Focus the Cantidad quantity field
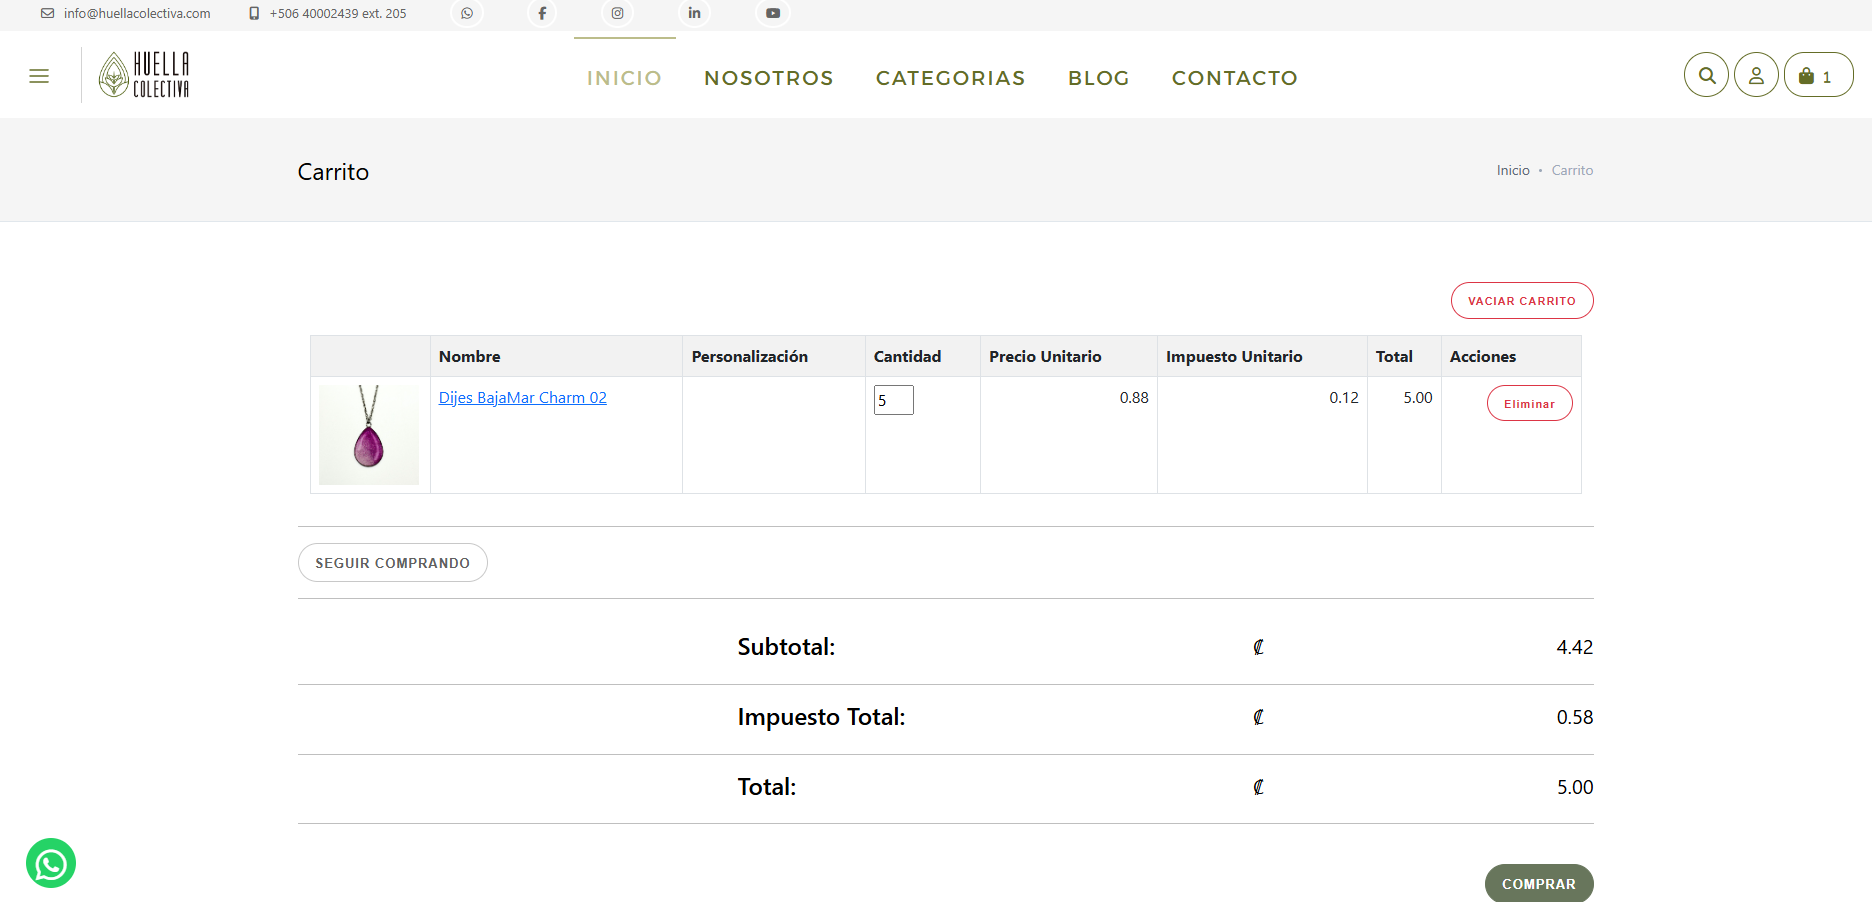This screenshot has height=902, width=1872. [x=893, y=400]
